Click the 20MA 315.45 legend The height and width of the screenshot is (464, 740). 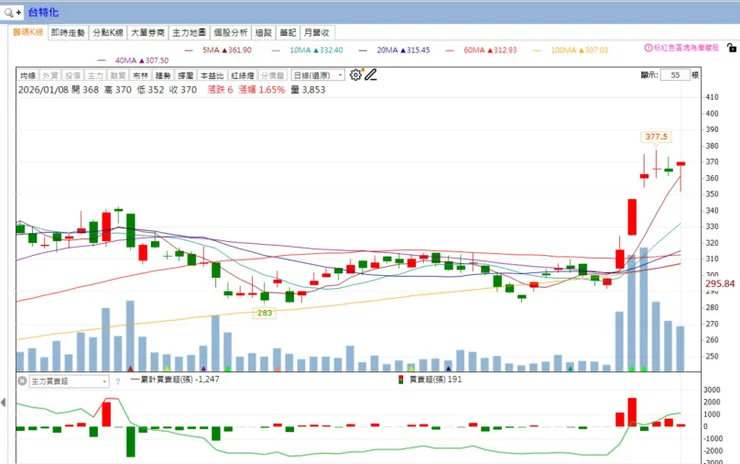coord(395,50)
